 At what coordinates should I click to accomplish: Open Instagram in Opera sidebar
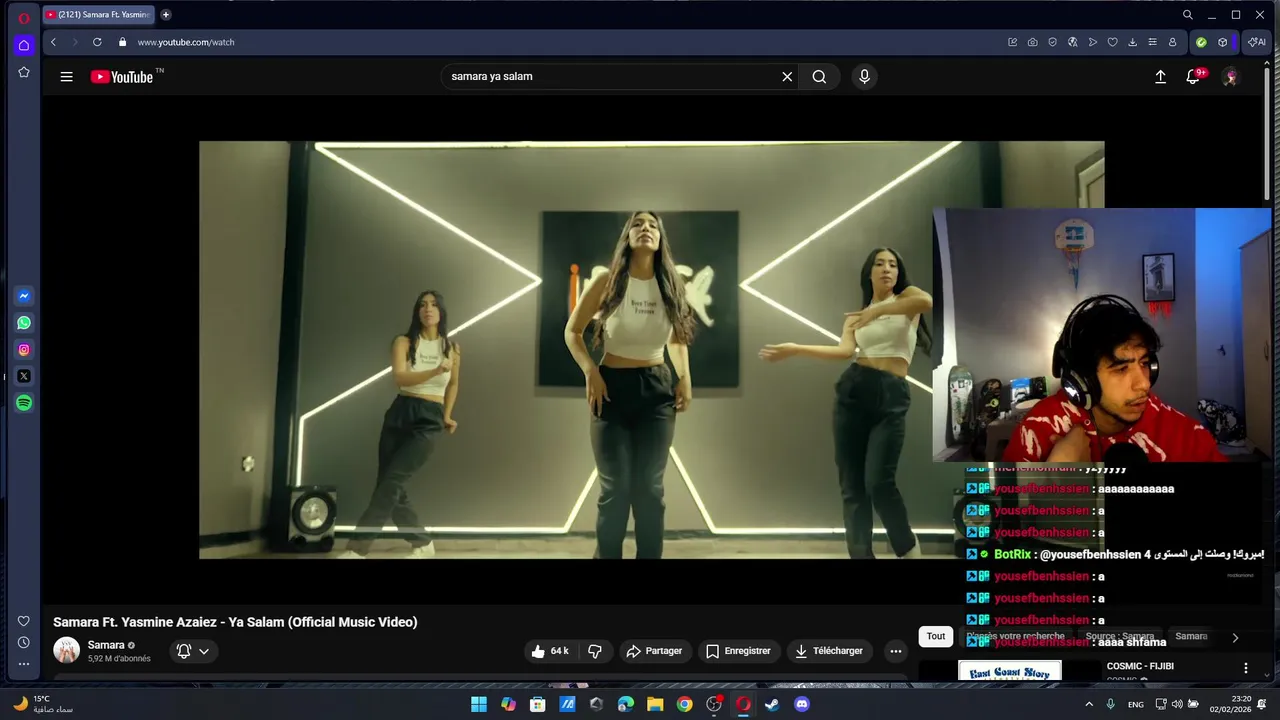click(x=24, y=350)
